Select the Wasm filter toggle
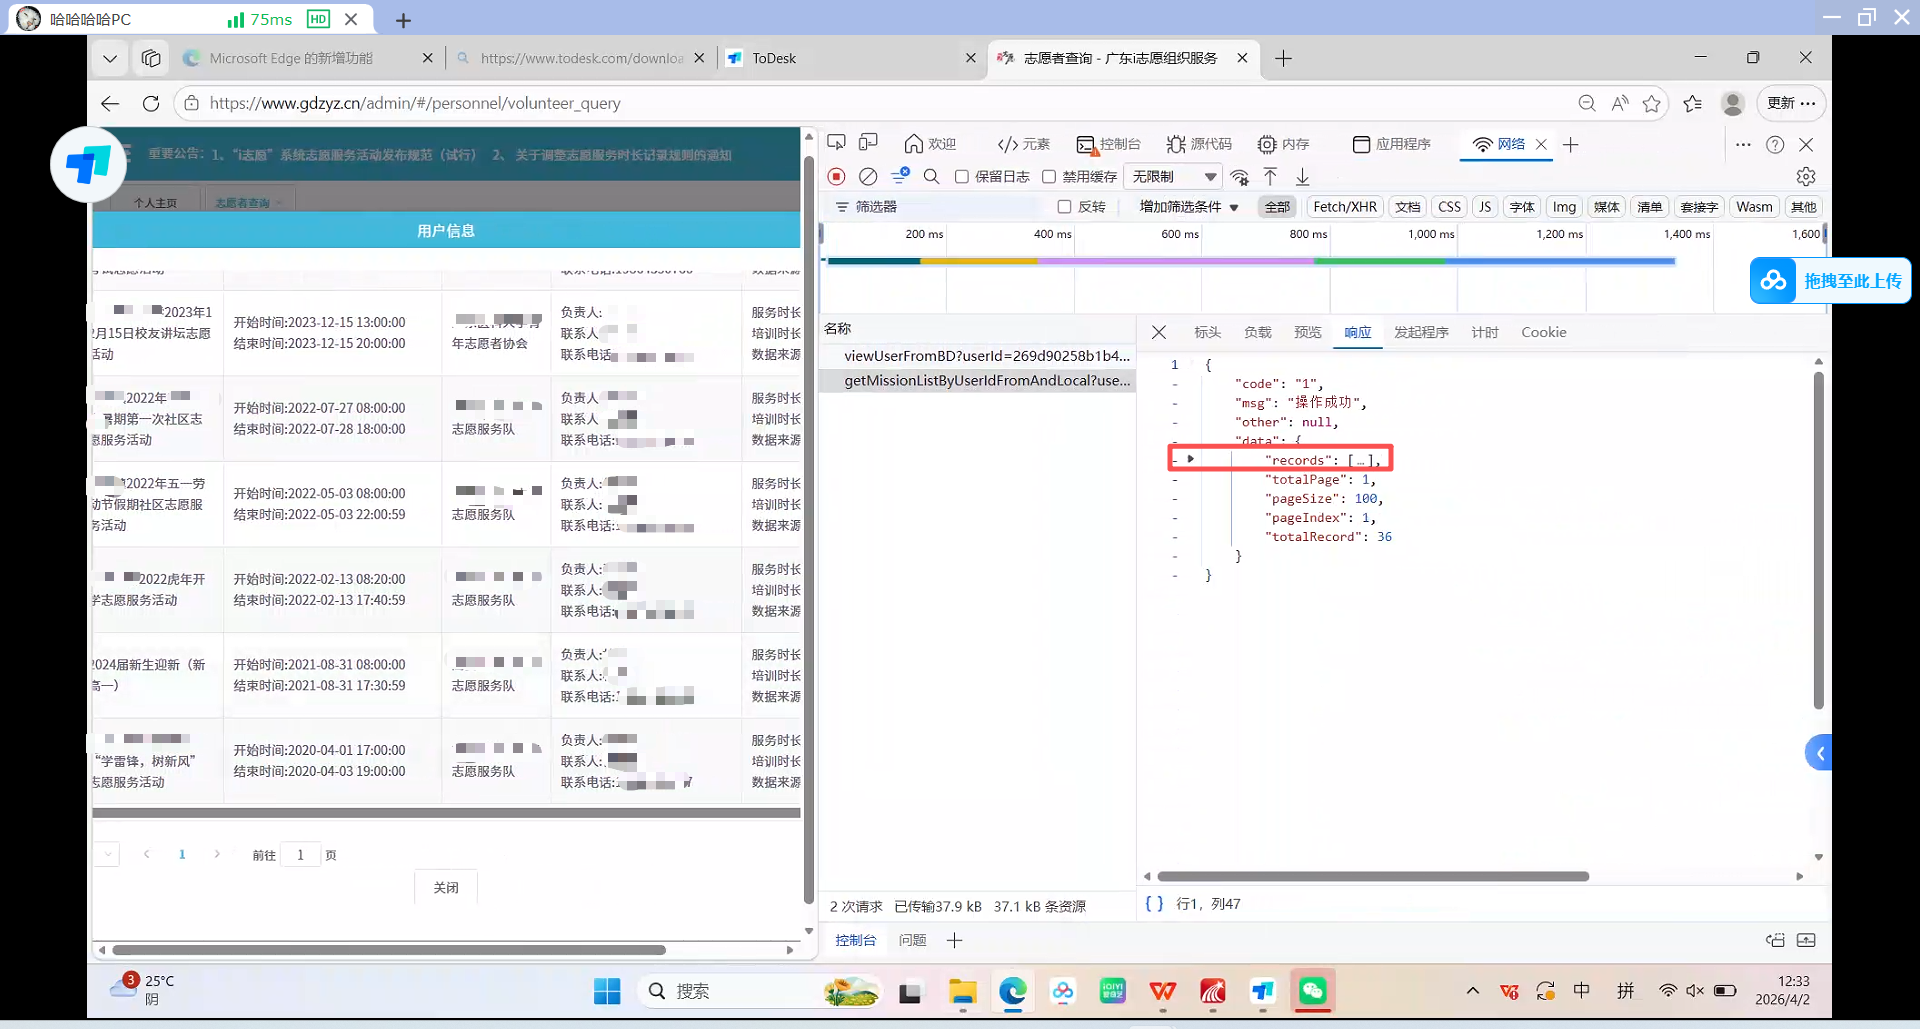 tap(1754, 207)
